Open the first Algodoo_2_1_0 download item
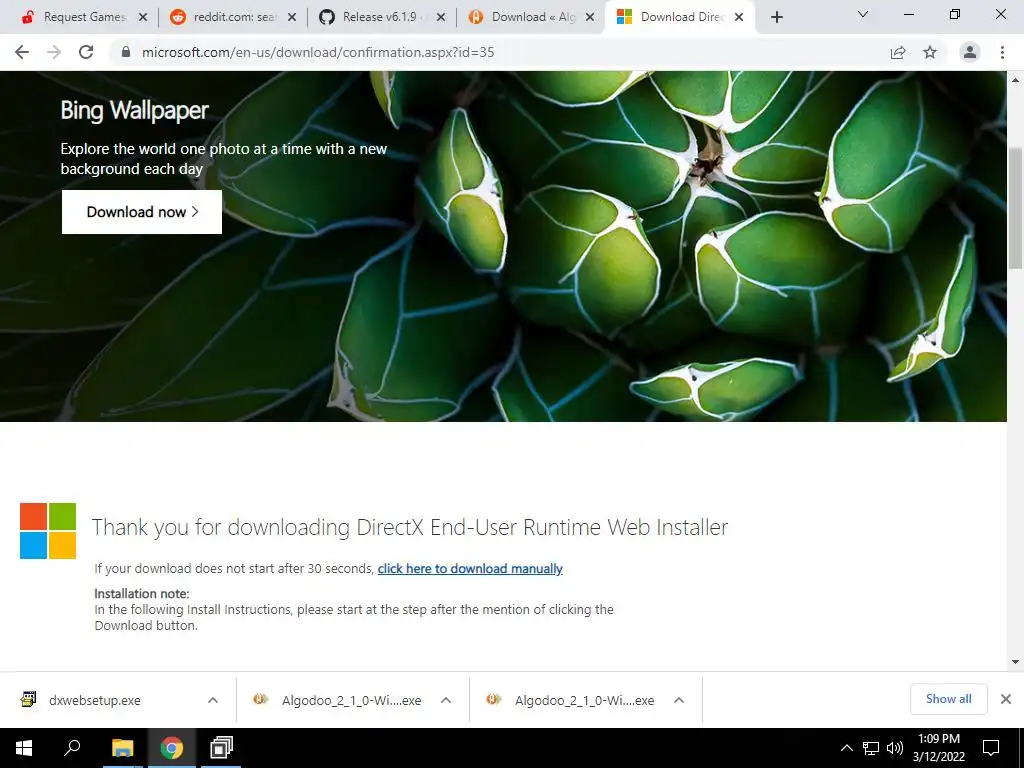This screenshot has width=1024, height=768. 338,700
